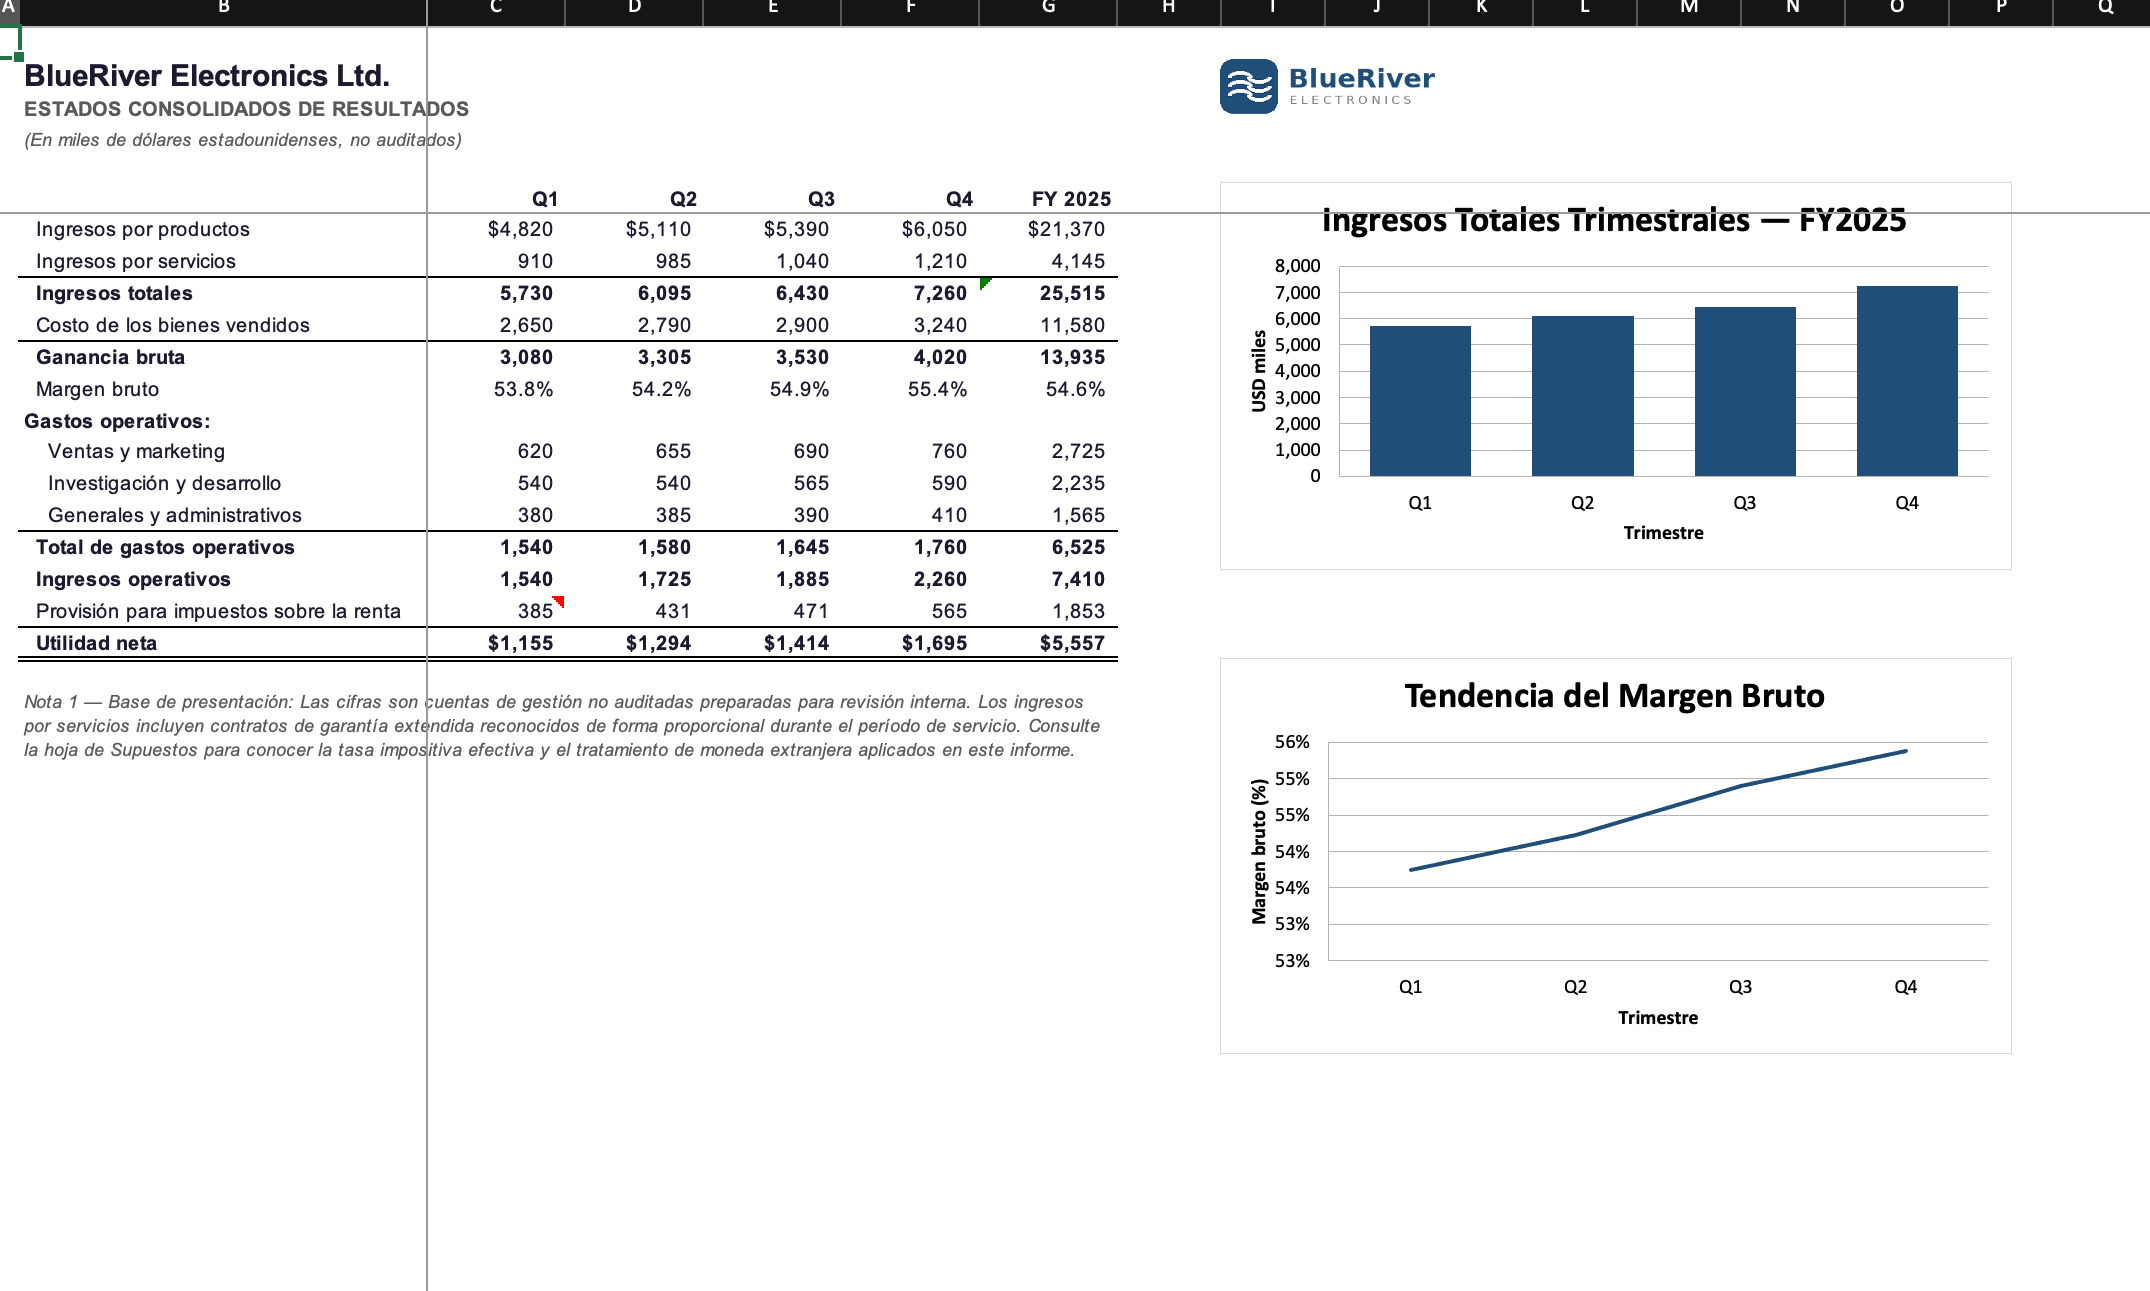Select the FY 2025 Utilidad neta cell
The height and width of the screenshot is (1291, 2150).
[x=1049, y=643]
